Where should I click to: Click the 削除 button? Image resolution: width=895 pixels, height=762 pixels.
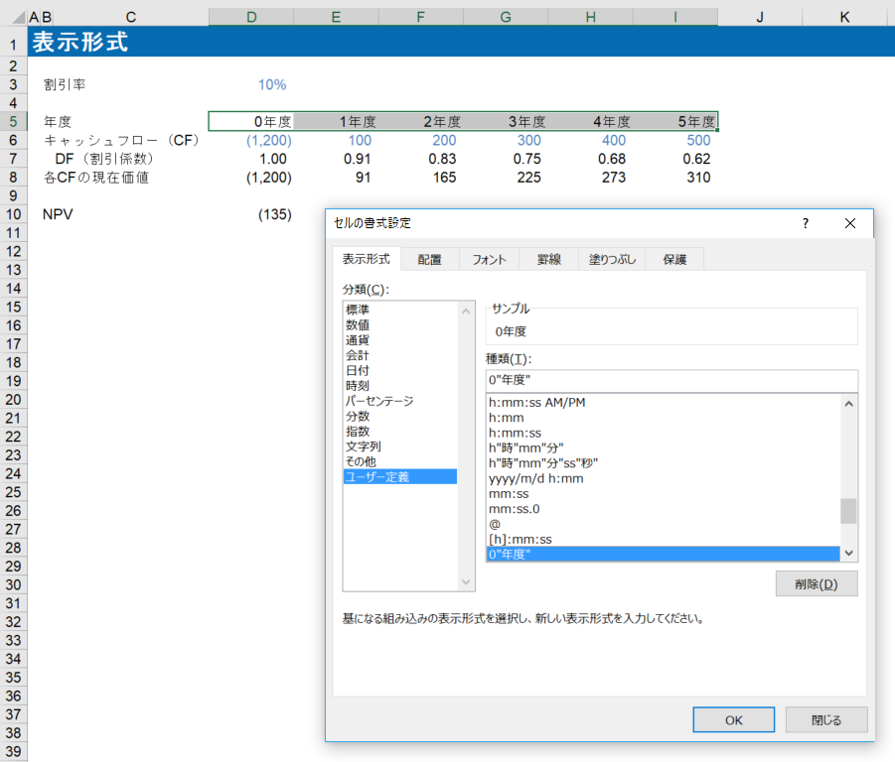click(x=816, y=584)
